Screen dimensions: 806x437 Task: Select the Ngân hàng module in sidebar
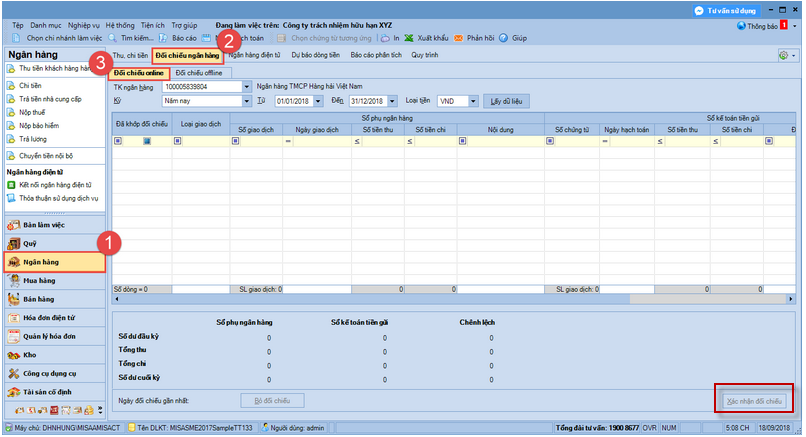tap(54, 262)
